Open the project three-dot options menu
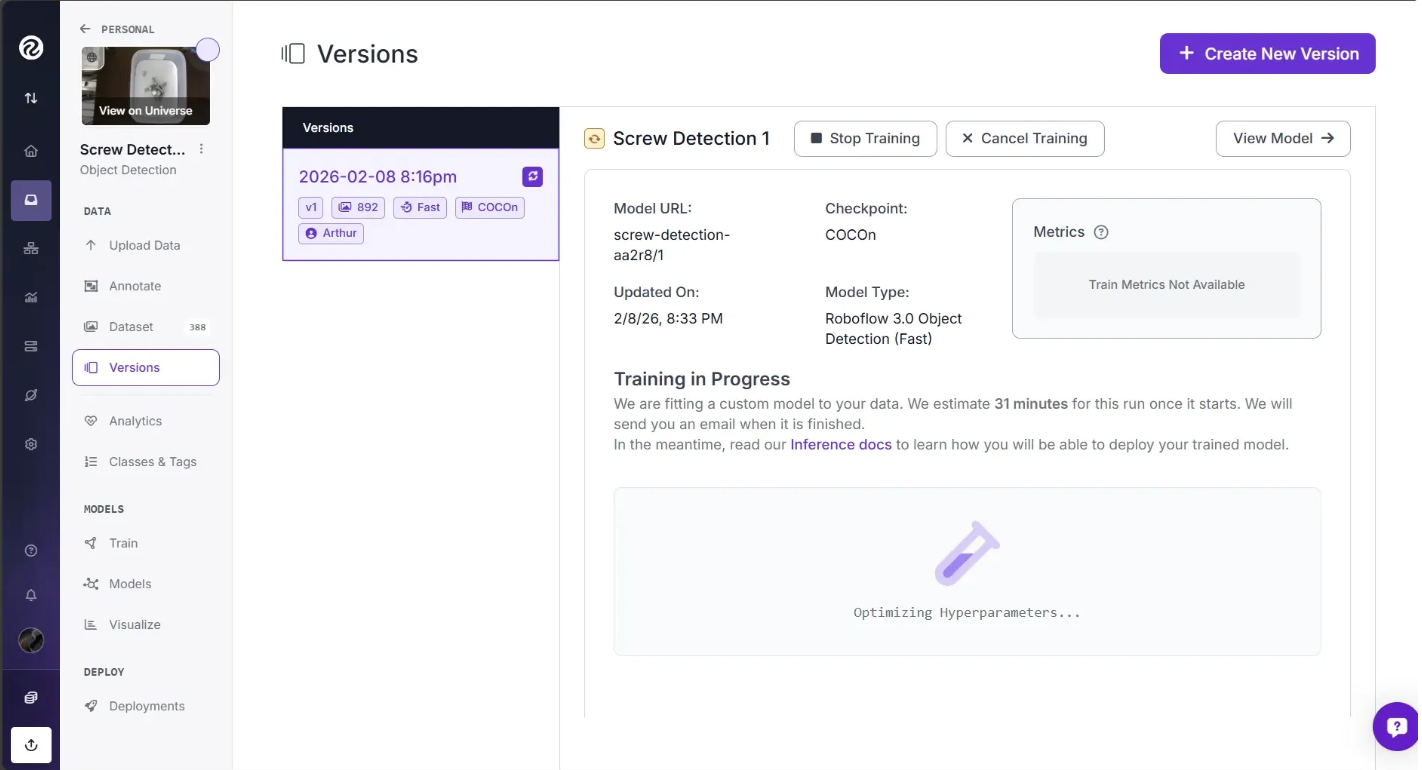 tap(201, 149)
